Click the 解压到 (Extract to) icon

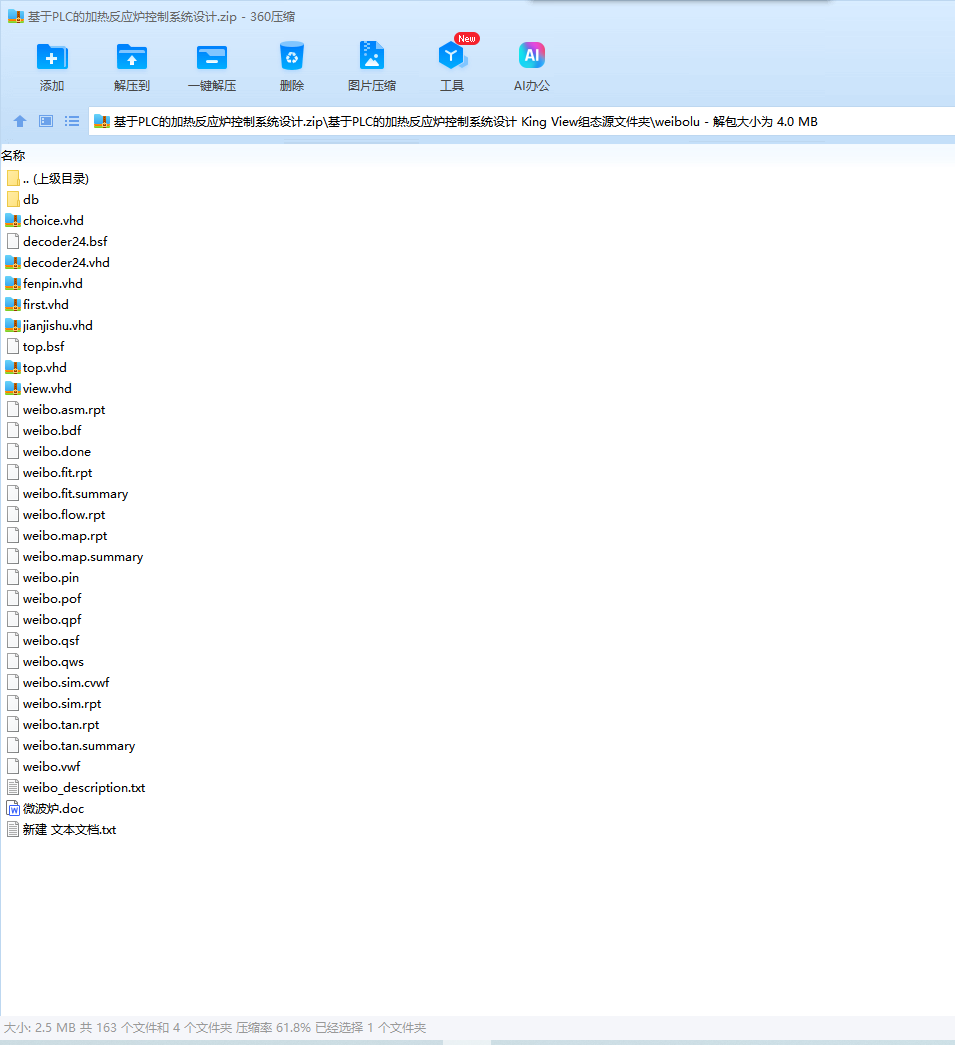(131, 57)
